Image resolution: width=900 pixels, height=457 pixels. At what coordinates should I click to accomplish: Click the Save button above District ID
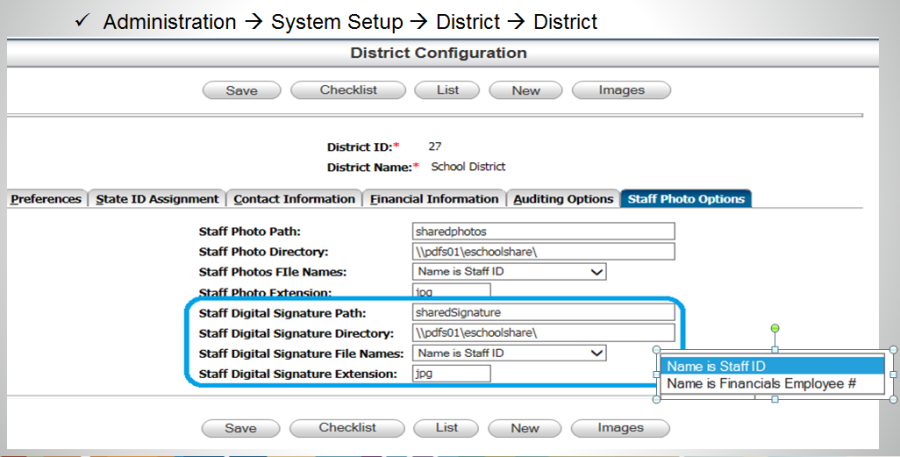click(x=241, y=90)
